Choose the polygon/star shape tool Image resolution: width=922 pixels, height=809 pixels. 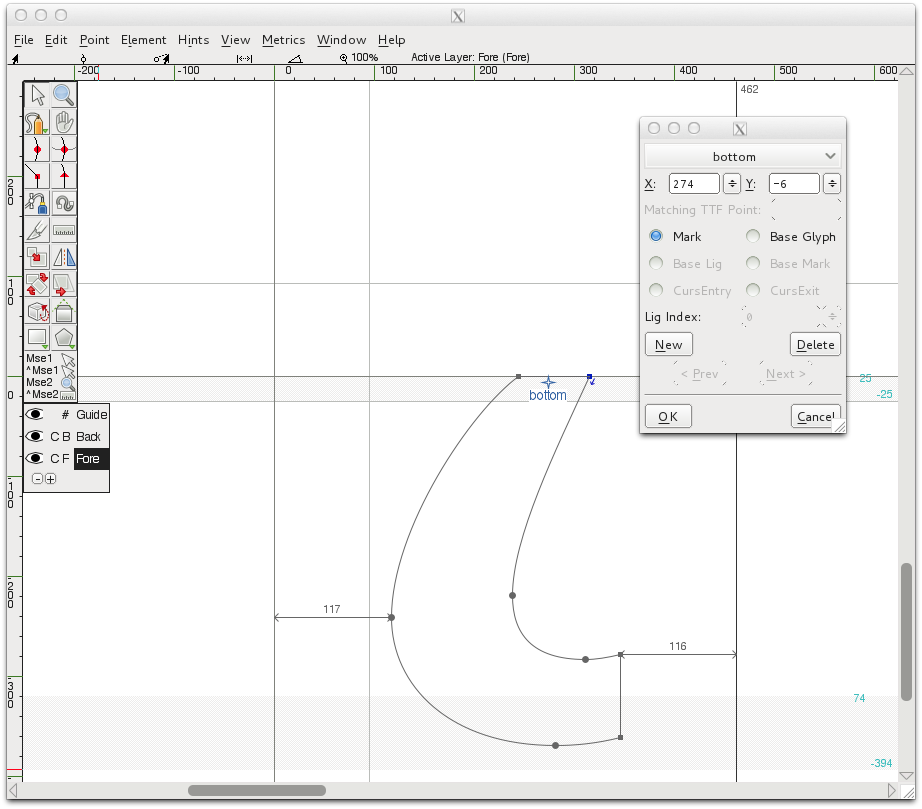tap(64, 338)
